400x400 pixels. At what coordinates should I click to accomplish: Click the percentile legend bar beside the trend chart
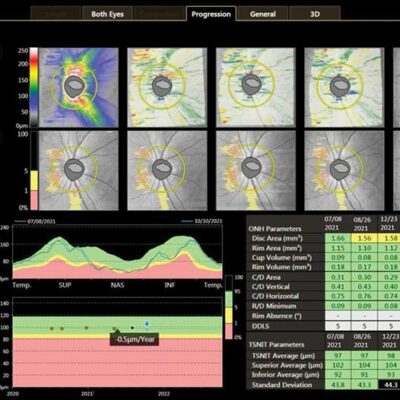tap(228, 307)
